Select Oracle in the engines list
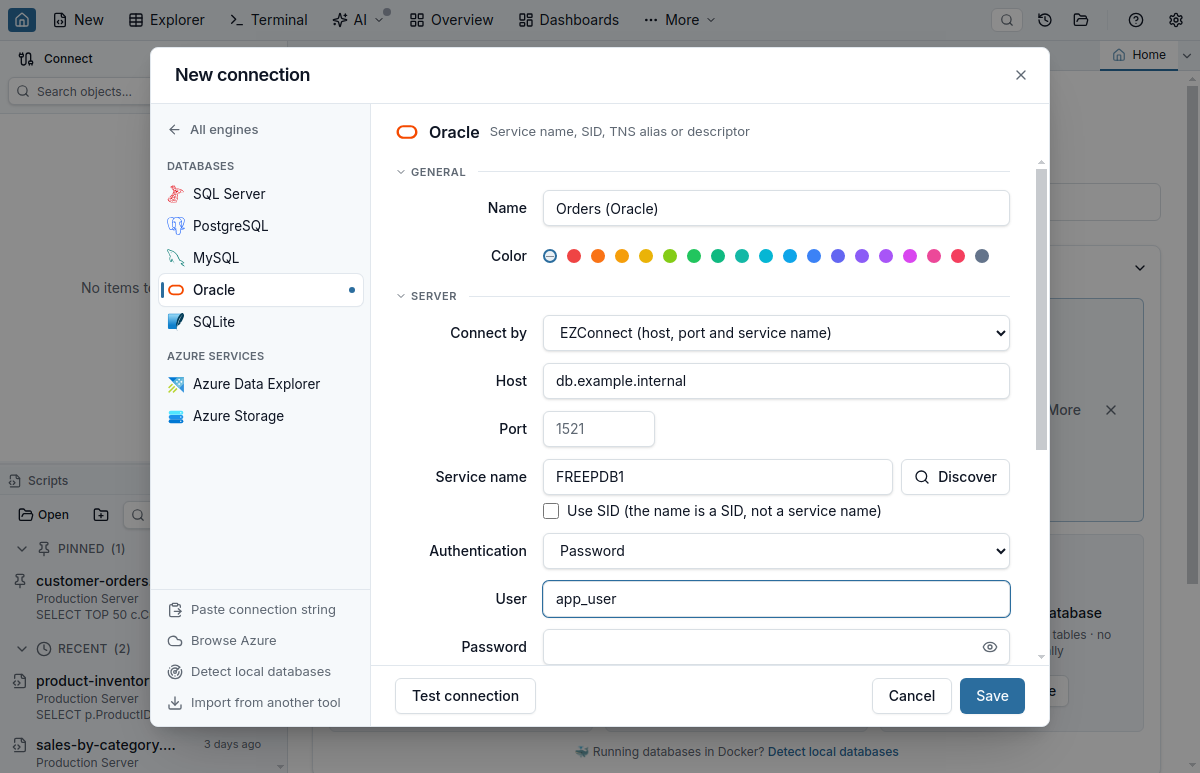This screenshot has height=773, width=1200. click(x=261, y=290)
